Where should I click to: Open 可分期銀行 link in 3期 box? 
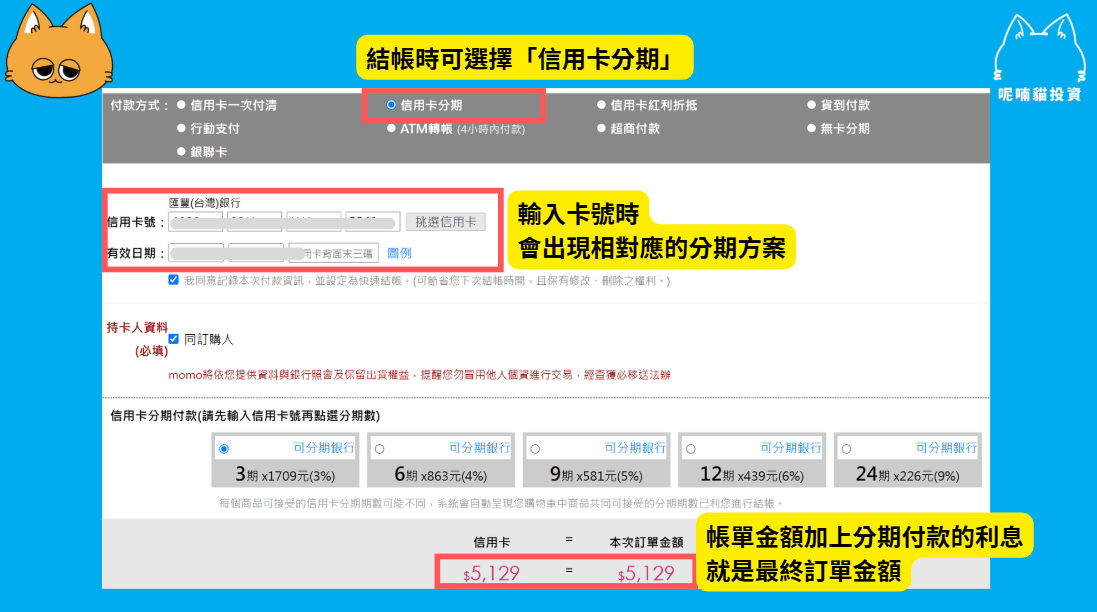(x=324, y=448)
